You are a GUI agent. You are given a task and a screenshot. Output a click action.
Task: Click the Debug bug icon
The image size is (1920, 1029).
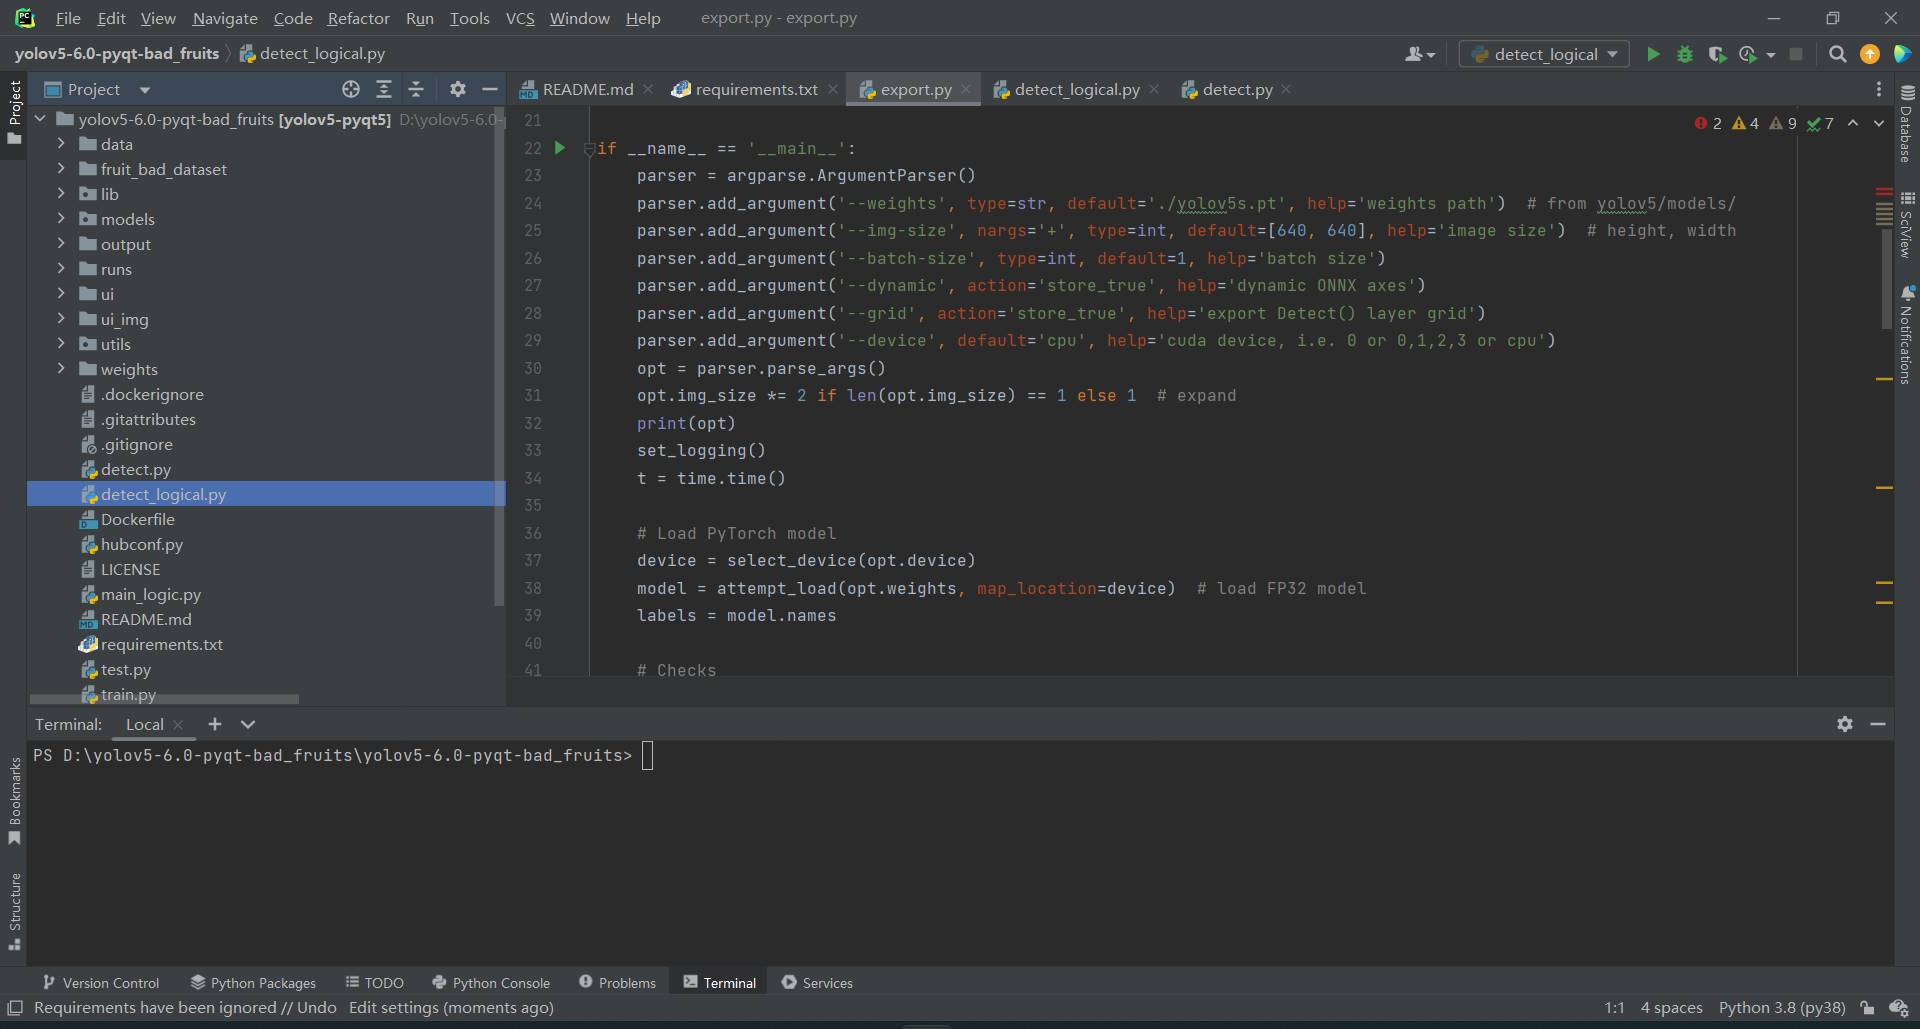[x=1685, y=54]
